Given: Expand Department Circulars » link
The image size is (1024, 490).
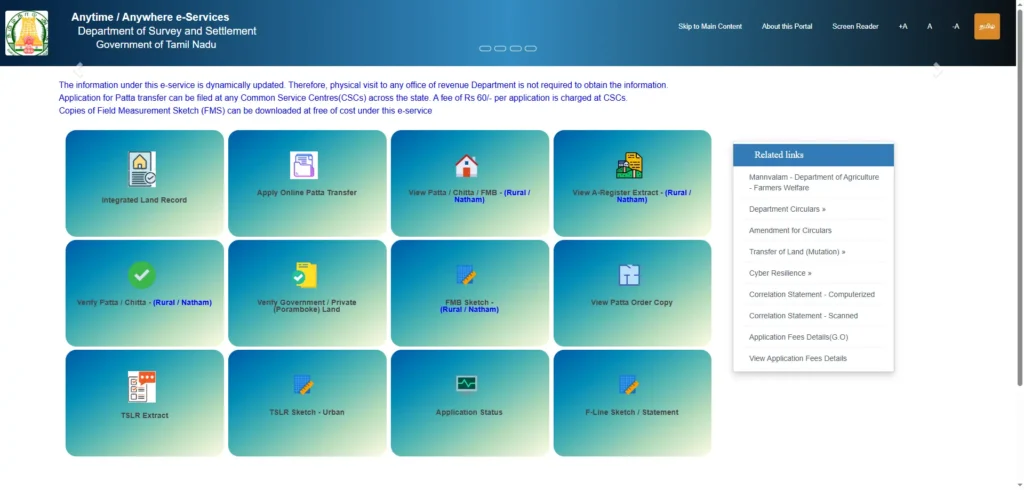Looking at the screenshot, I should tap(787, 209).
